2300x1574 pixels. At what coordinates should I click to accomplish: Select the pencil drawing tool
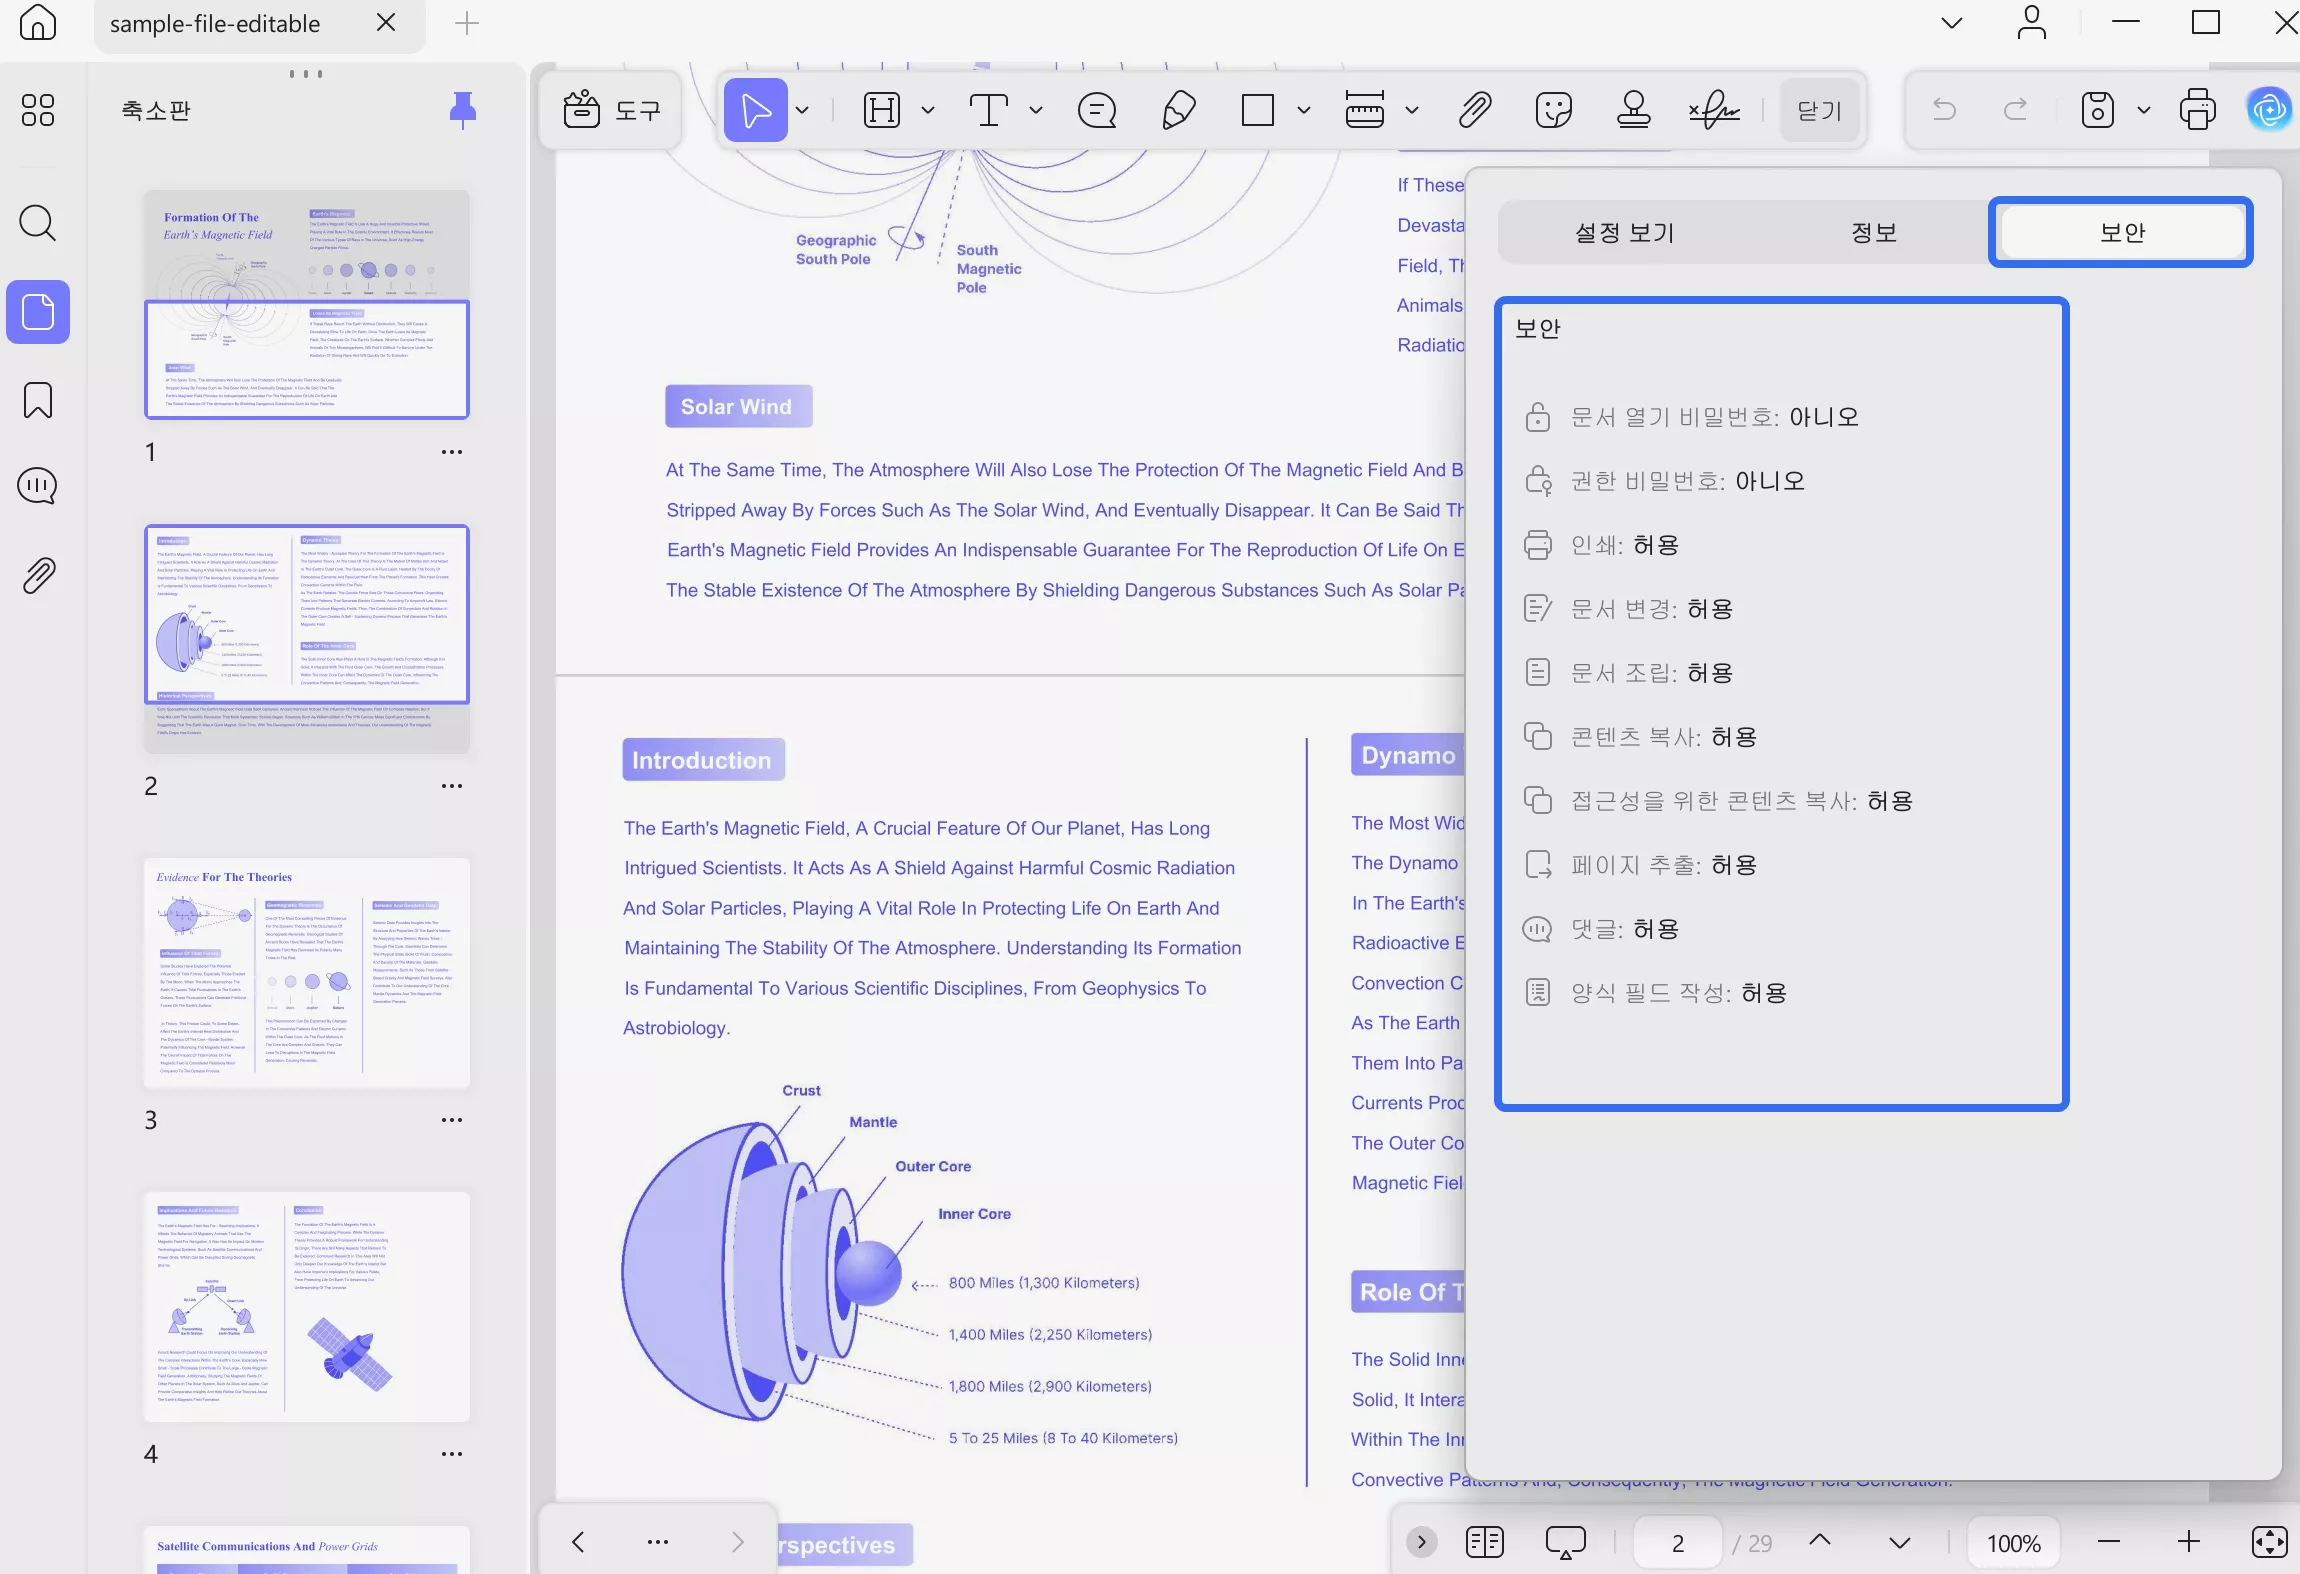[1179, 110]
